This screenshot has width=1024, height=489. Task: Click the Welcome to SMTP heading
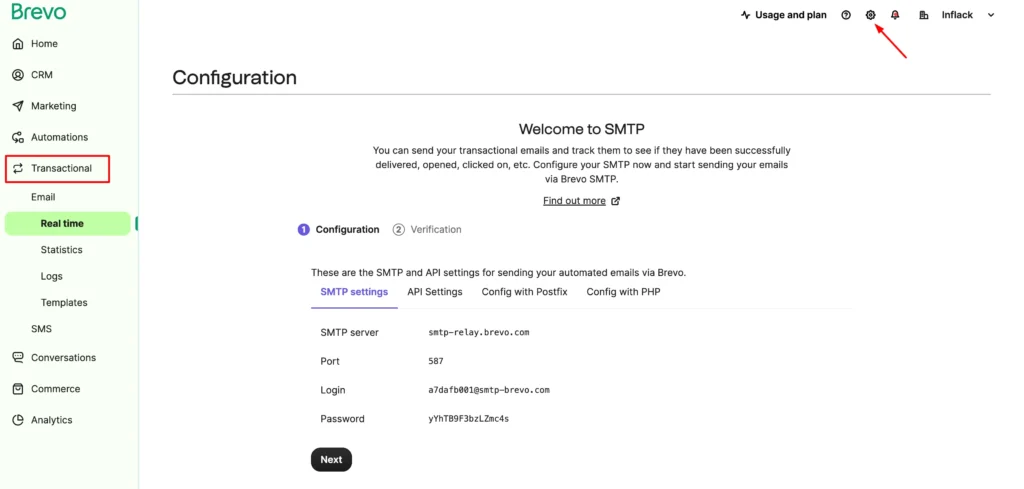click(581, 129)
